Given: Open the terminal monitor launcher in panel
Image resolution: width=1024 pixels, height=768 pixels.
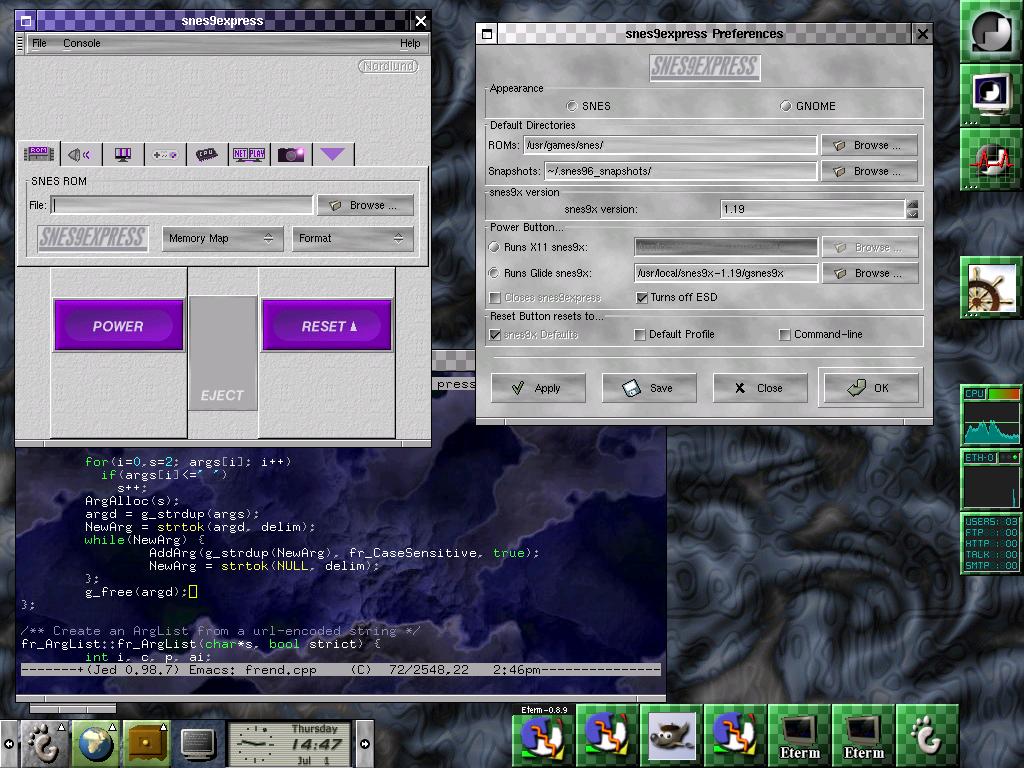Looking at the screenshot, I should (197, 743).
